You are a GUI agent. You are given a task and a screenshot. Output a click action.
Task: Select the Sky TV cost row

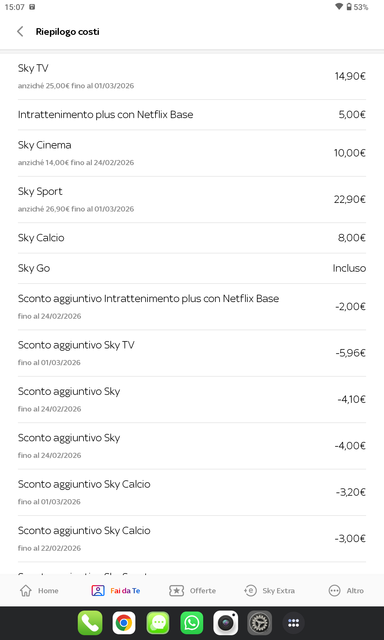point(192,76)
